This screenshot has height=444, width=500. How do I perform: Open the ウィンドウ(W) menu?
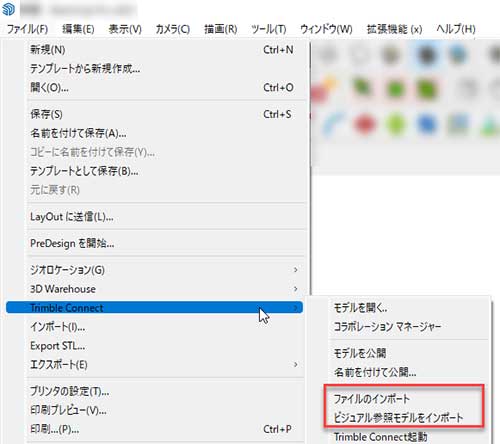point(326,29)
